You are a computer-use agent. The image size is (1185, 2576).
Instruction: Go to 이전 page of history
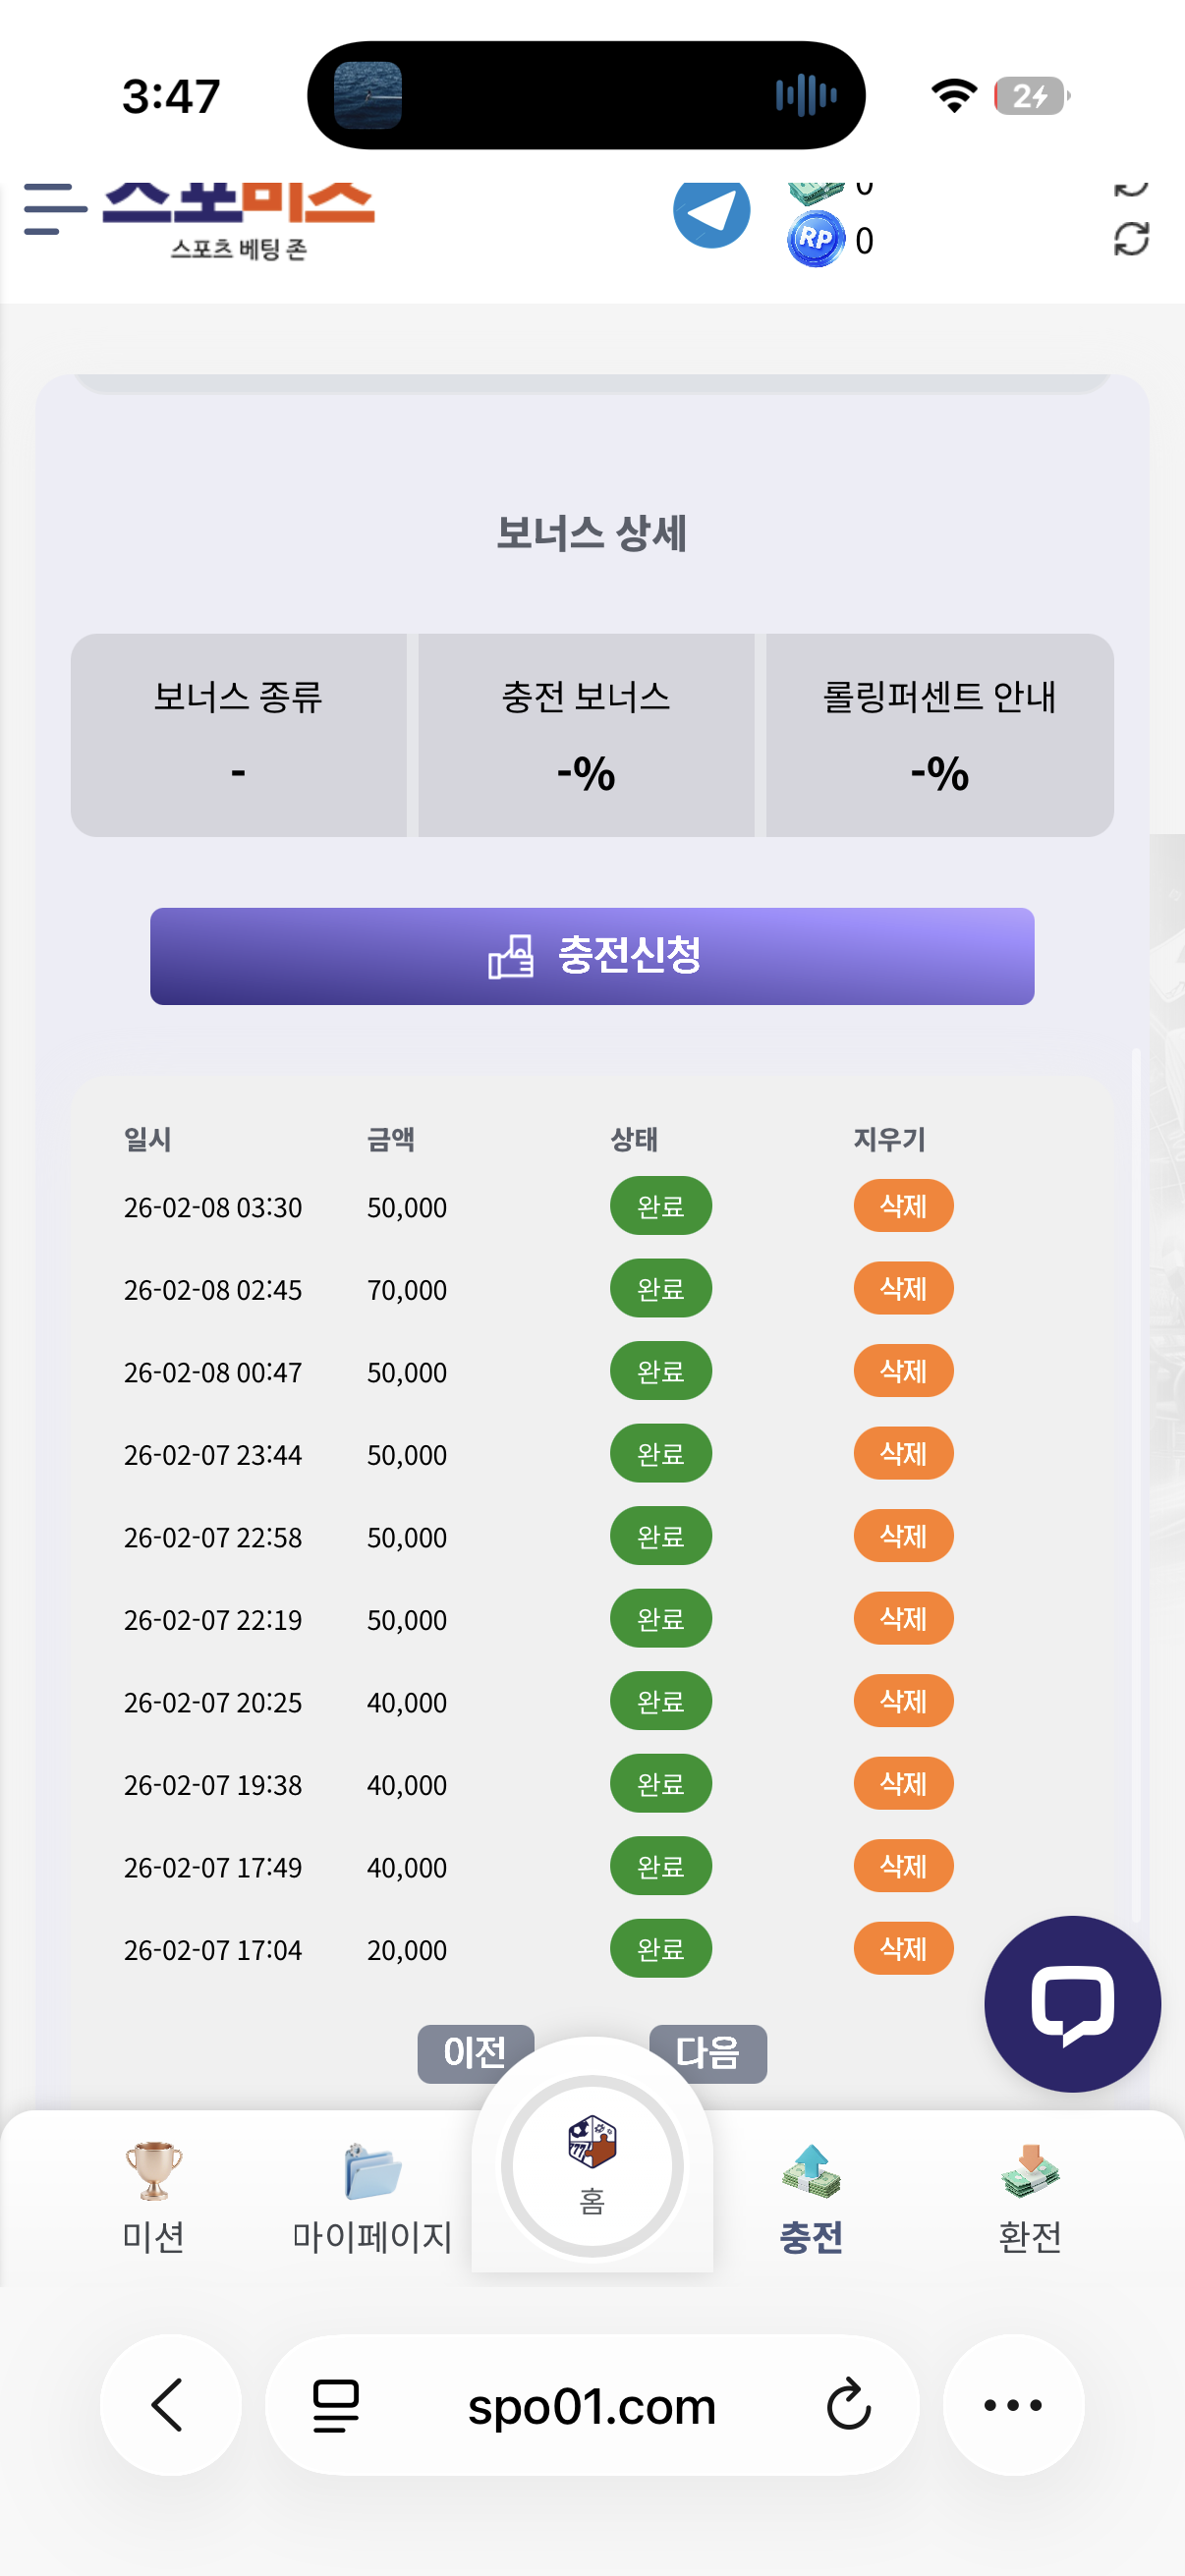pos(475,2052)
